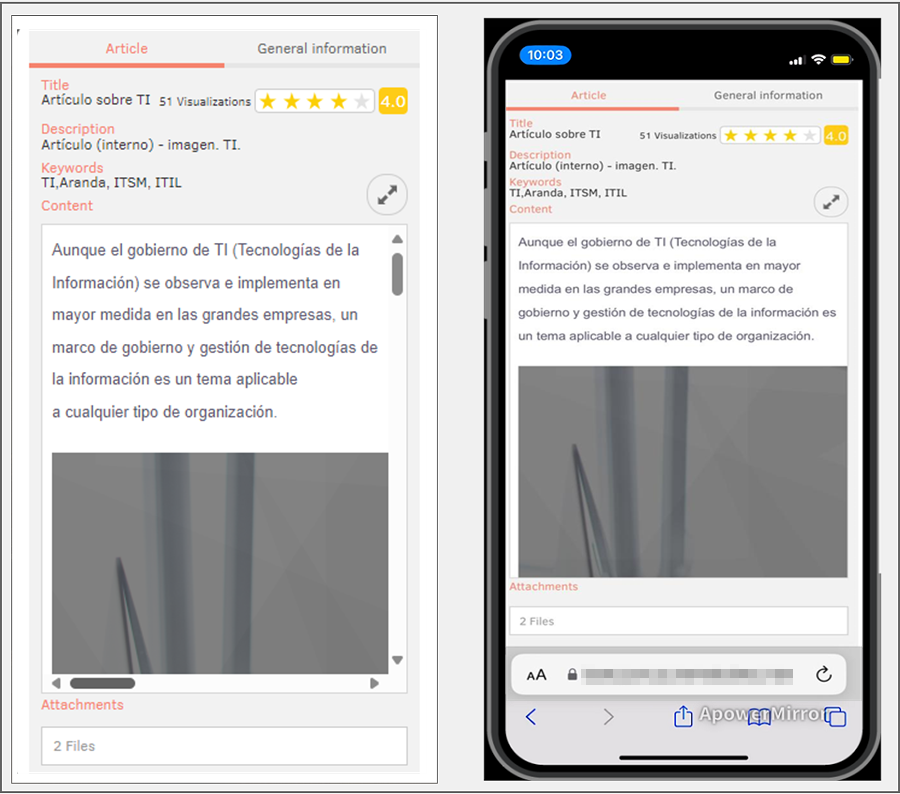Click the 4.0 rating badge in left panel

[x=393, y=102]
